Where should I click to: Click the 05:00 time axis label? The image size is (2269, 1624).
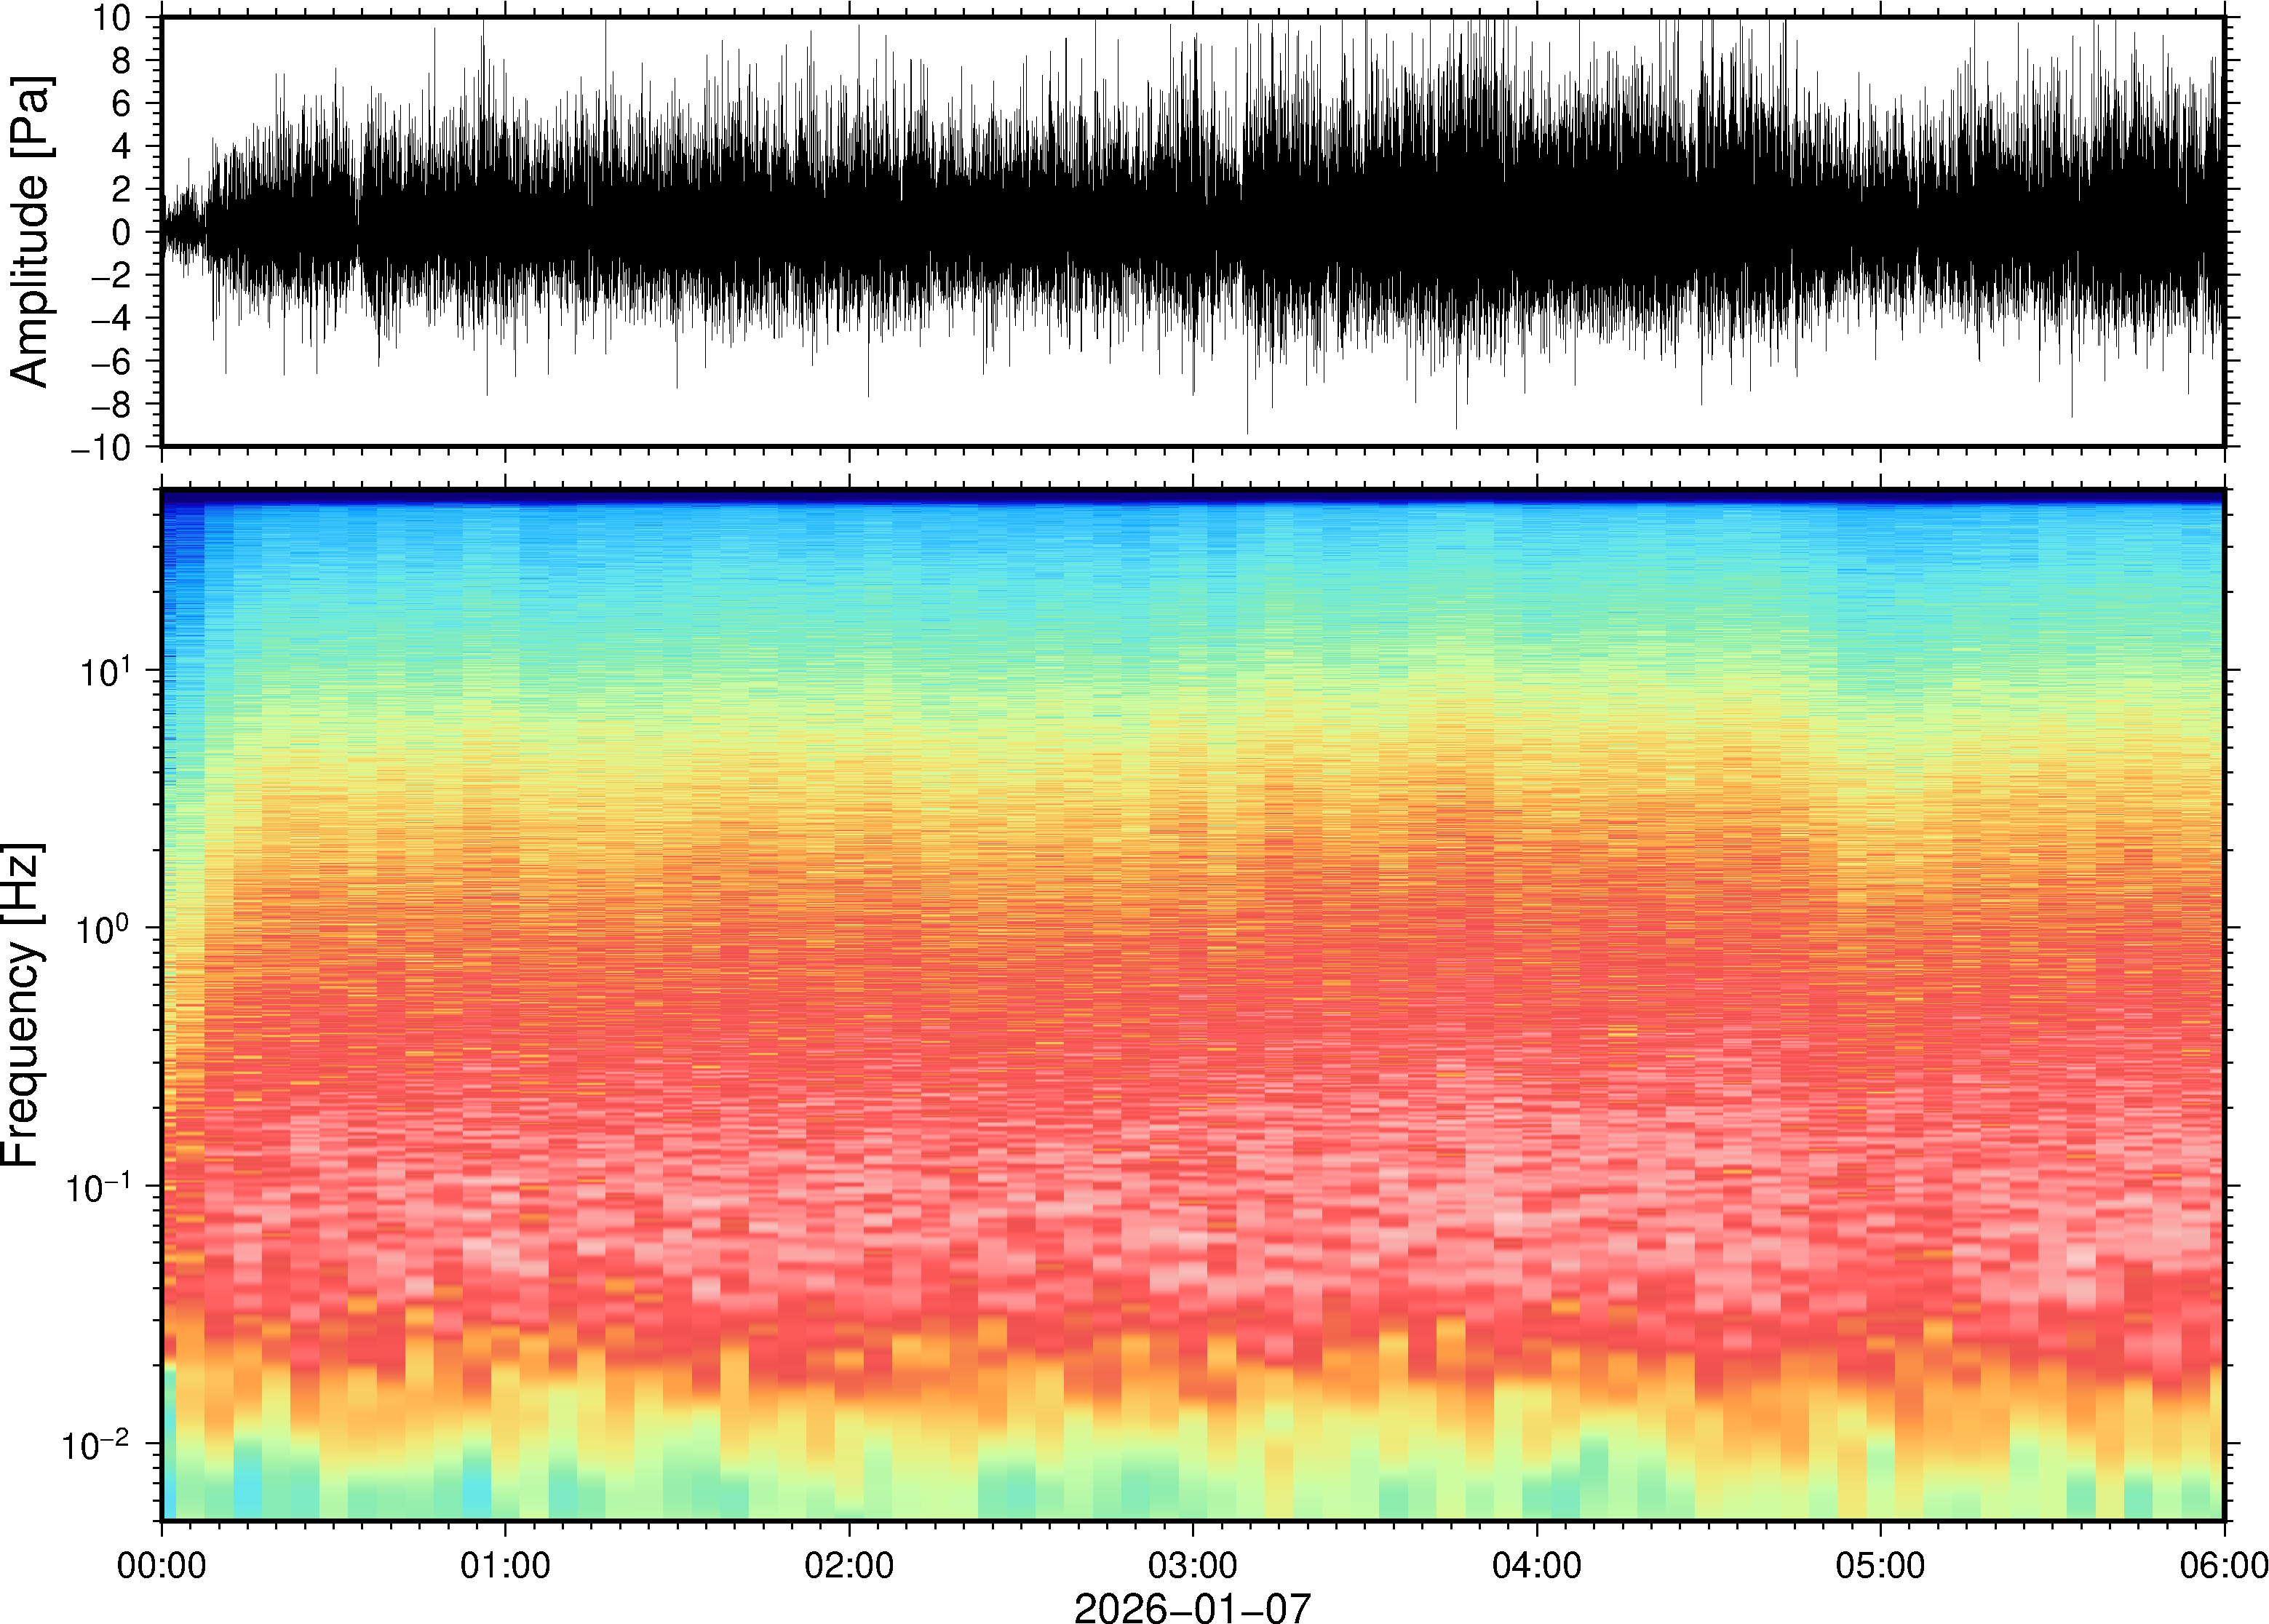coord(1880,1565)
